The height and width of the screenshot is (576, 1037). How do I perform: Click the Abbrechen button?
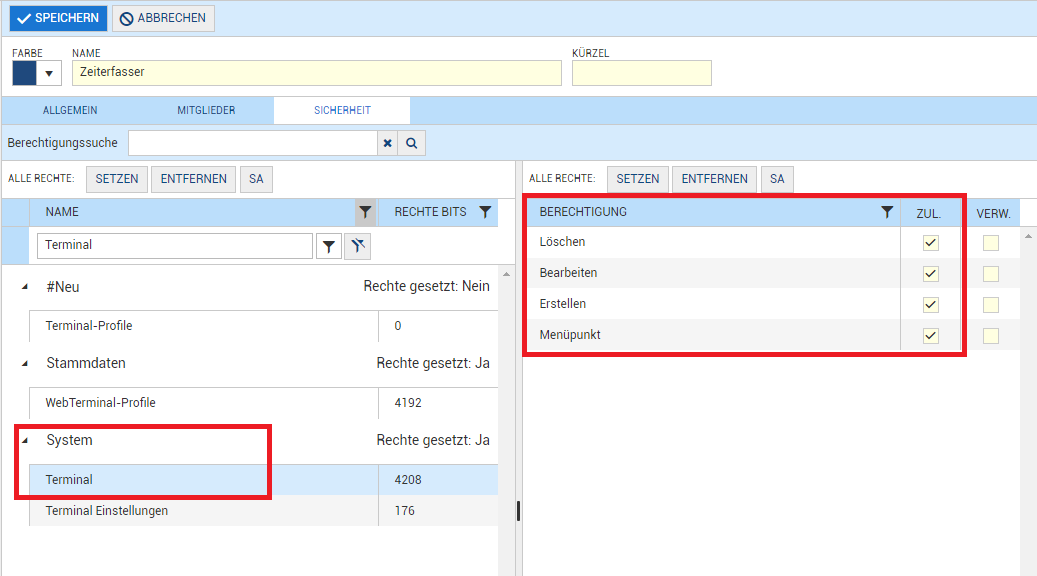pos(163,18)
